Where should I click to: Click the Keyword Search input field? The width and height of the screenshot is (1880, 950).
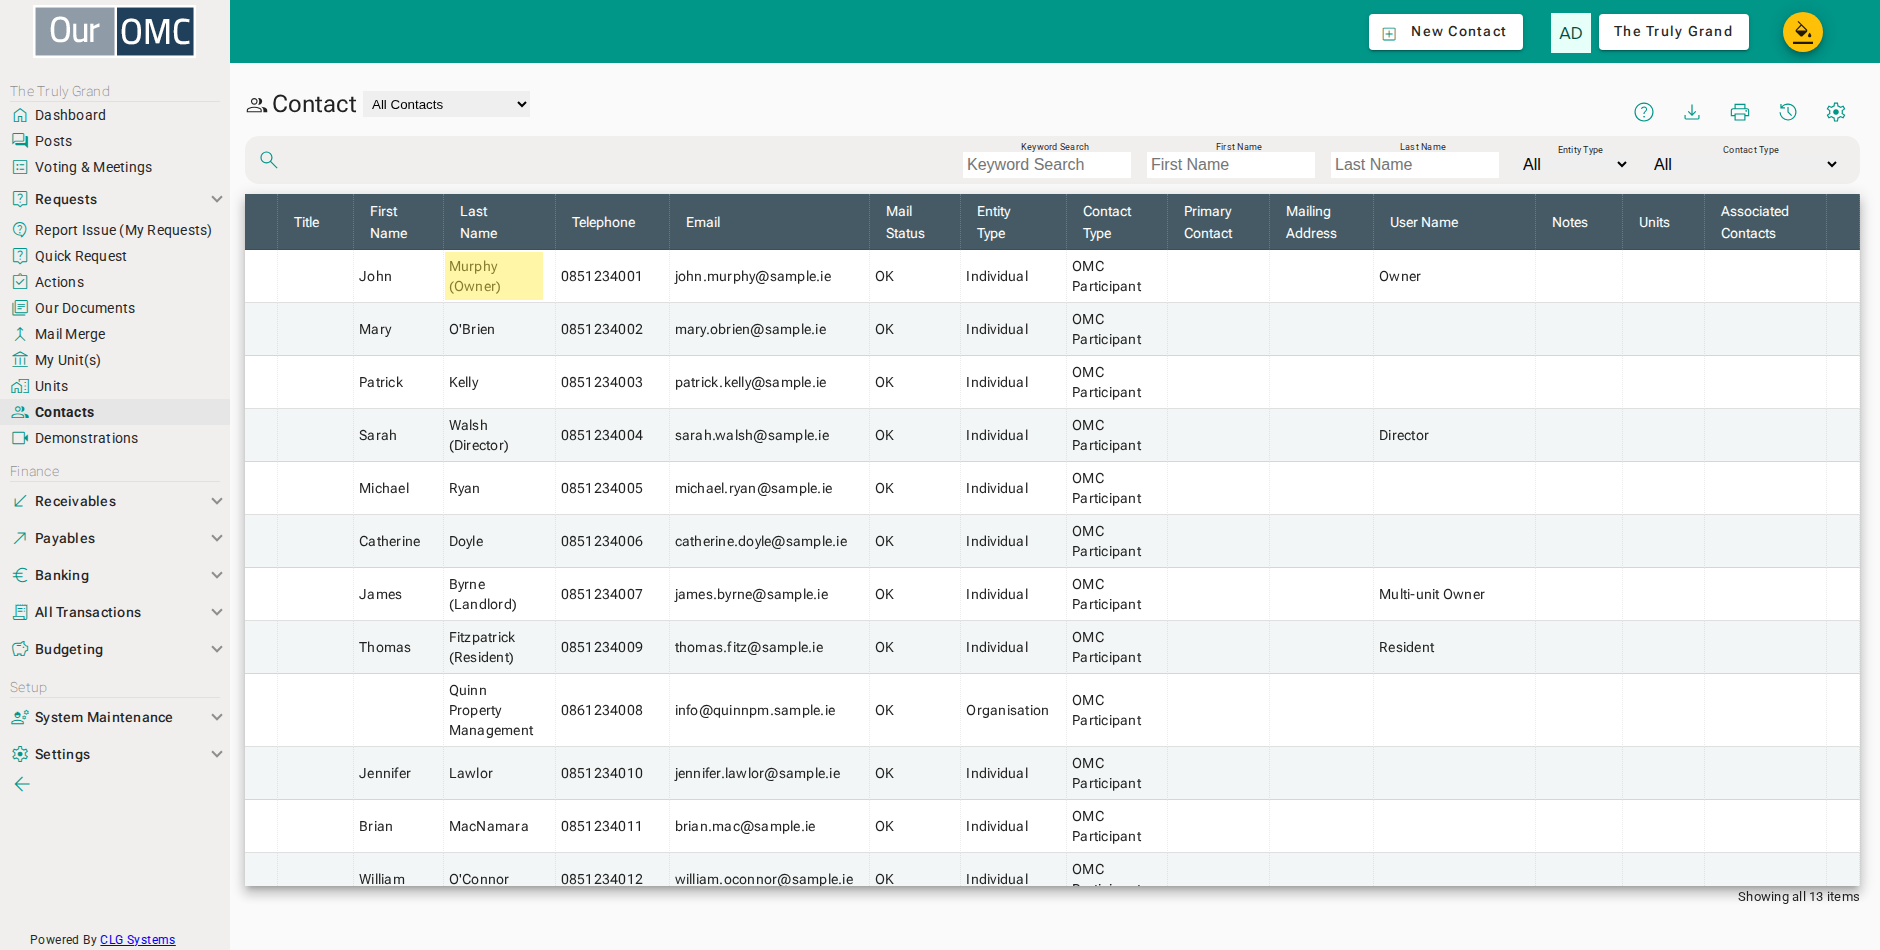point(1047,165)
